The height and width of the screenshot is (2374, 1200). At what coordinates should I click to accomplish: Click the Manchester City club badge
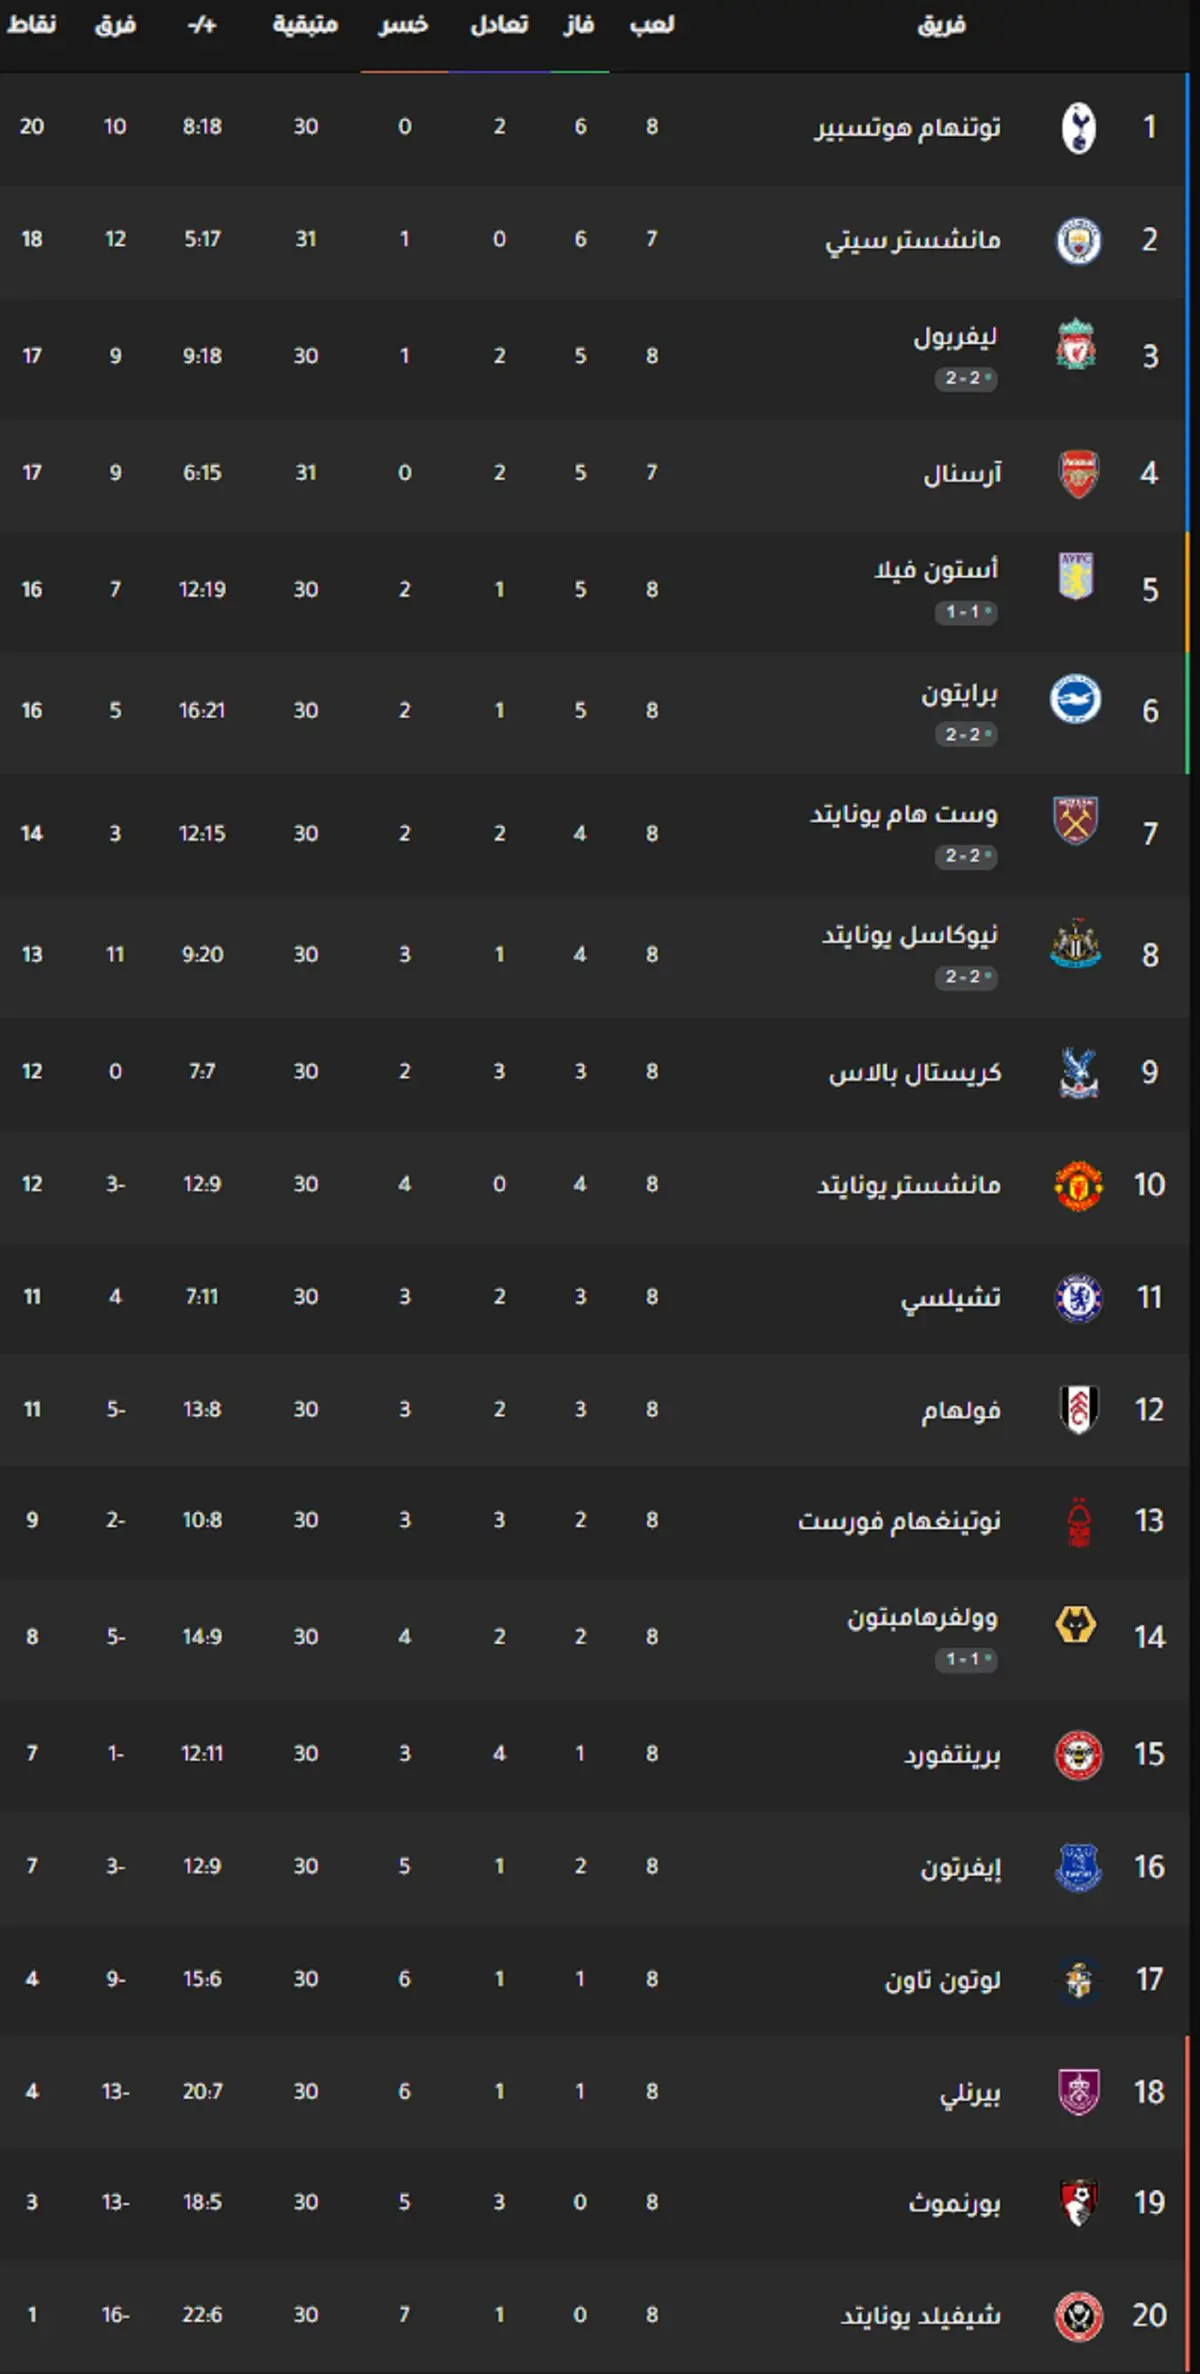(x=1078, y=241)
